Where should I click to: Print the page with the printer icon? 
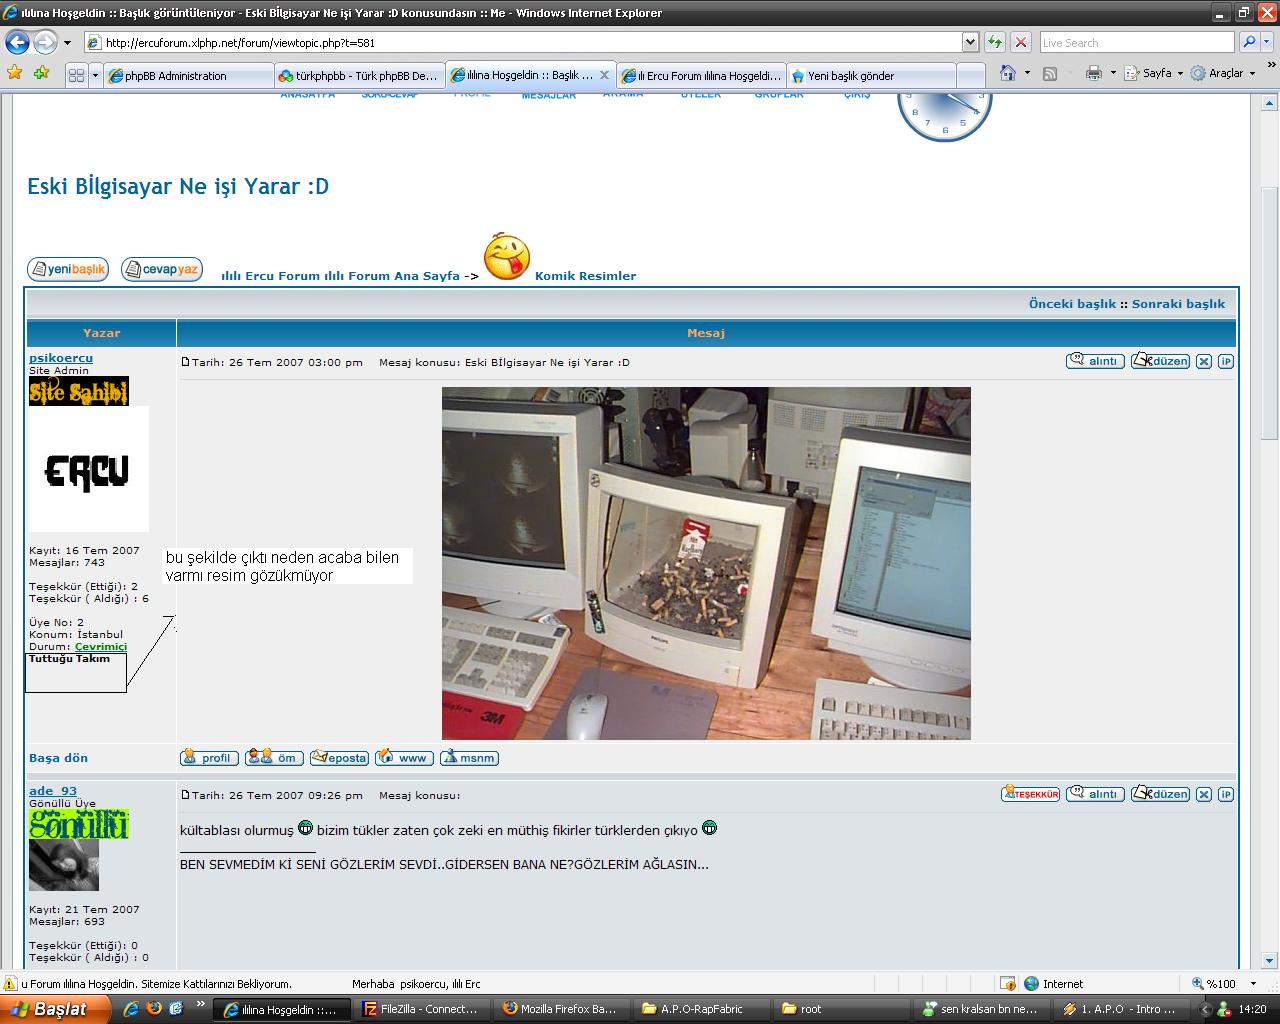(x=1094, y=73)
